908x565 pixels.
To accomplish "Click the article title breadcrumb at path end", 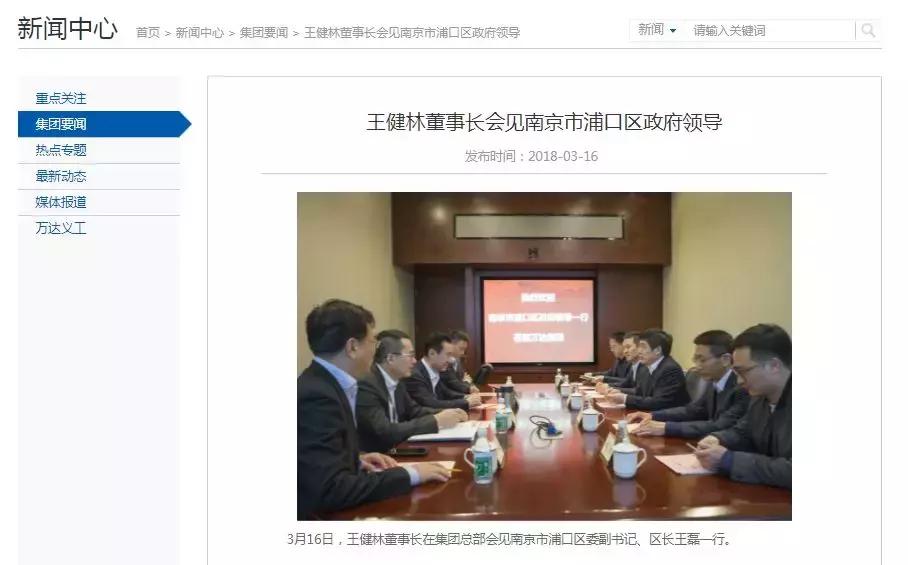I will pyautogui.click(x=412, y=33).
